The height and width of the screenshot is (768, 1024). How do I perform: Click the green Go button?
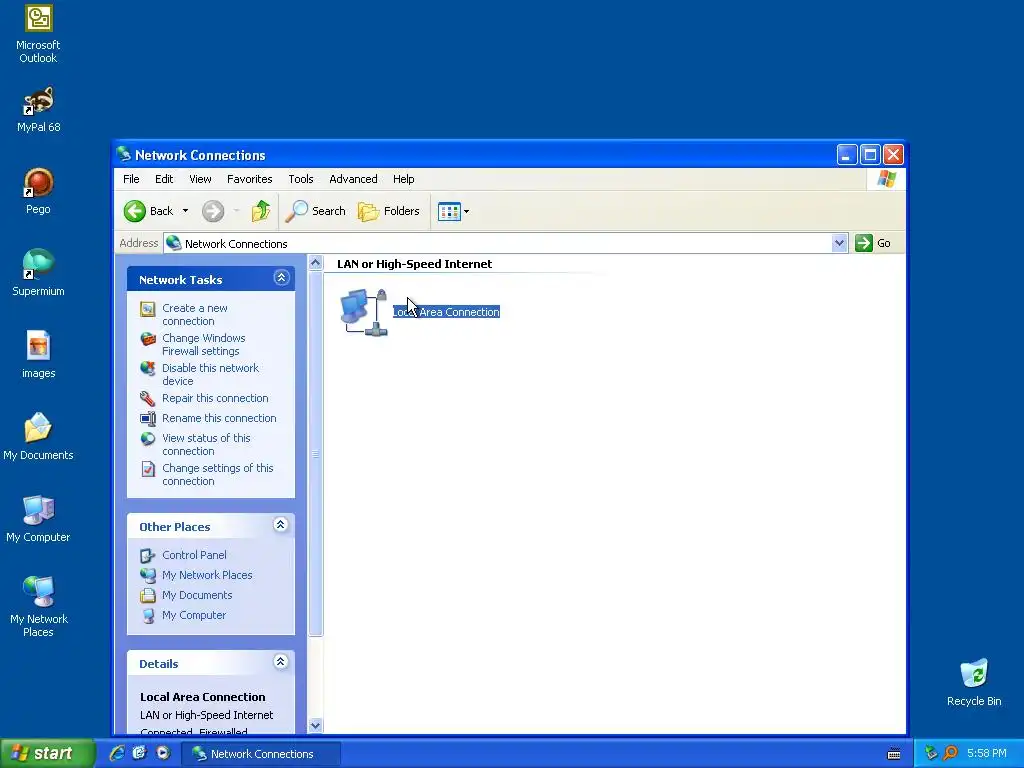tap(874, 243)
